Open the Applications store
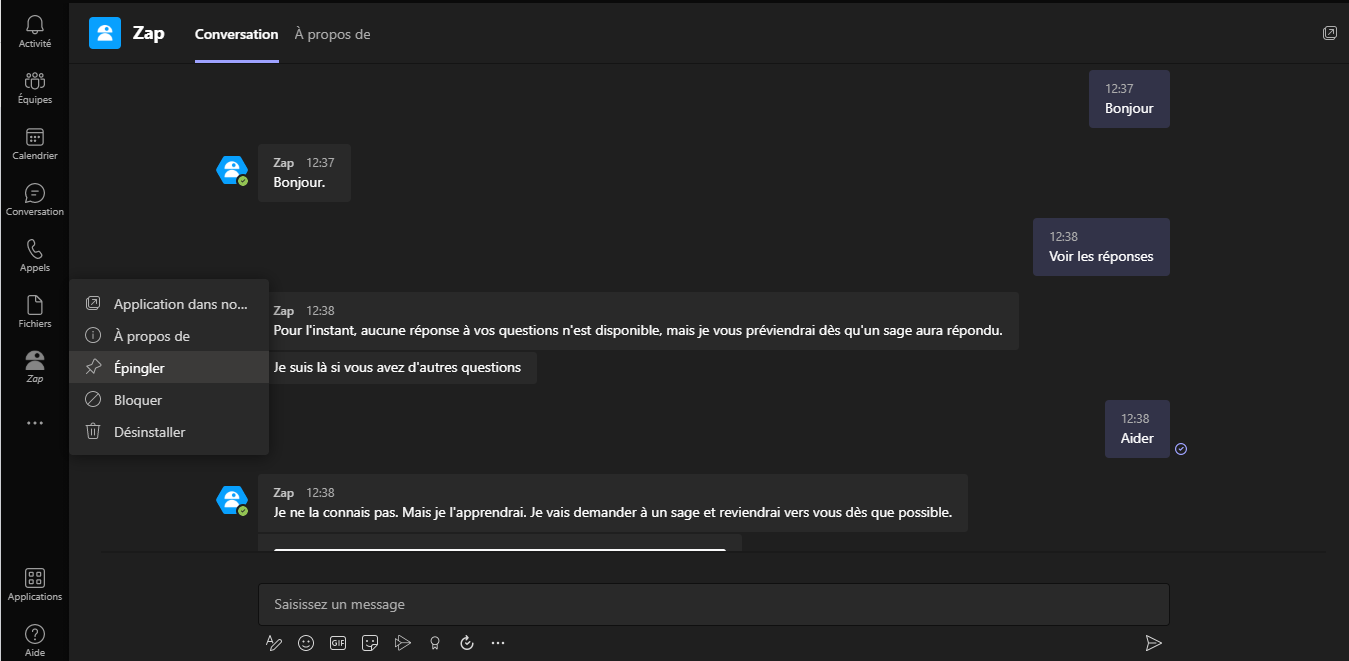The image size is (1349, 661). coord(35,584)
